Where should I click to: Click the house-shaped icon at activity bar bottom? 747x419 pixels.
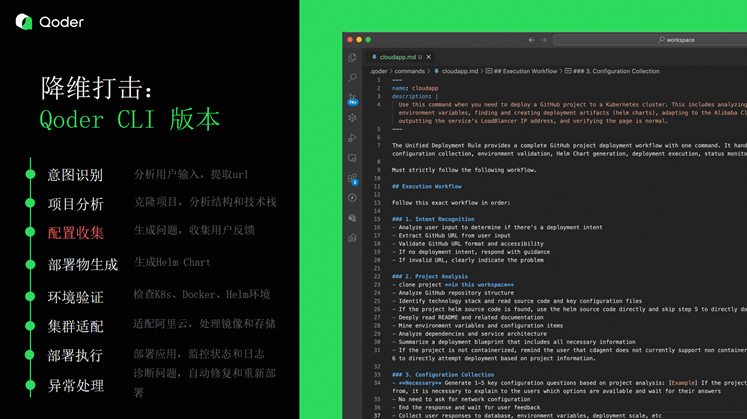352,238
